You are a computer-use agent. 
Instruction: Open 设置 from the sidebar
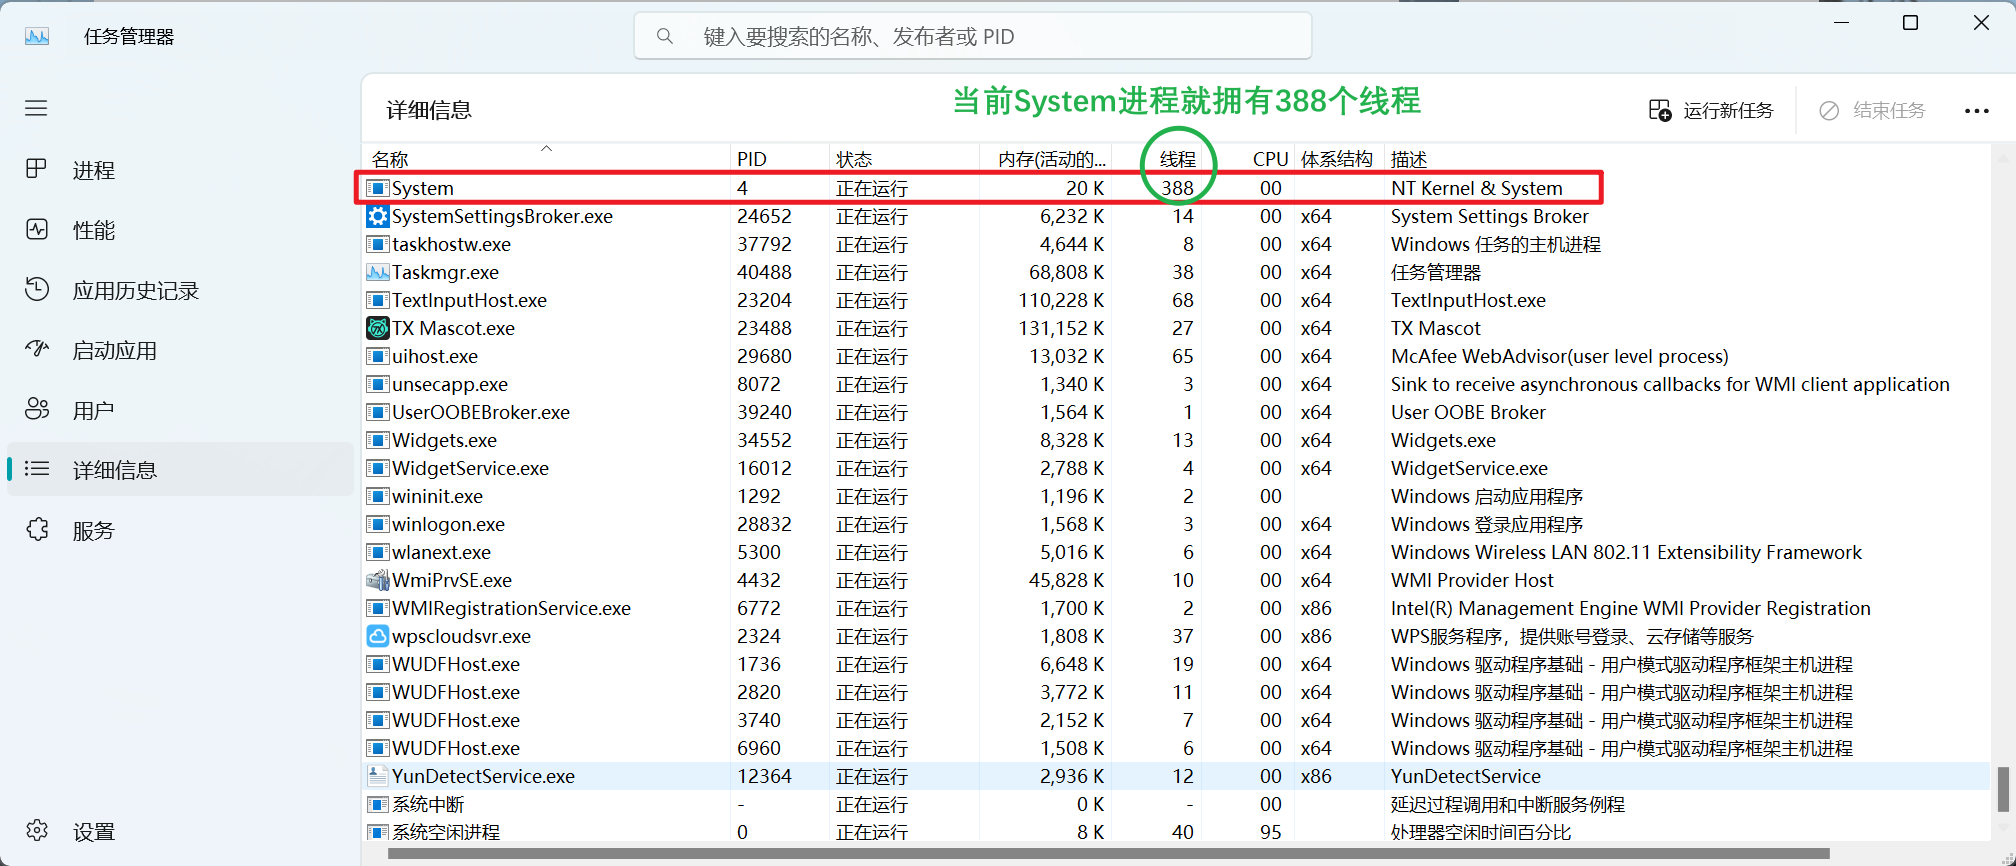tap(180, 831)
